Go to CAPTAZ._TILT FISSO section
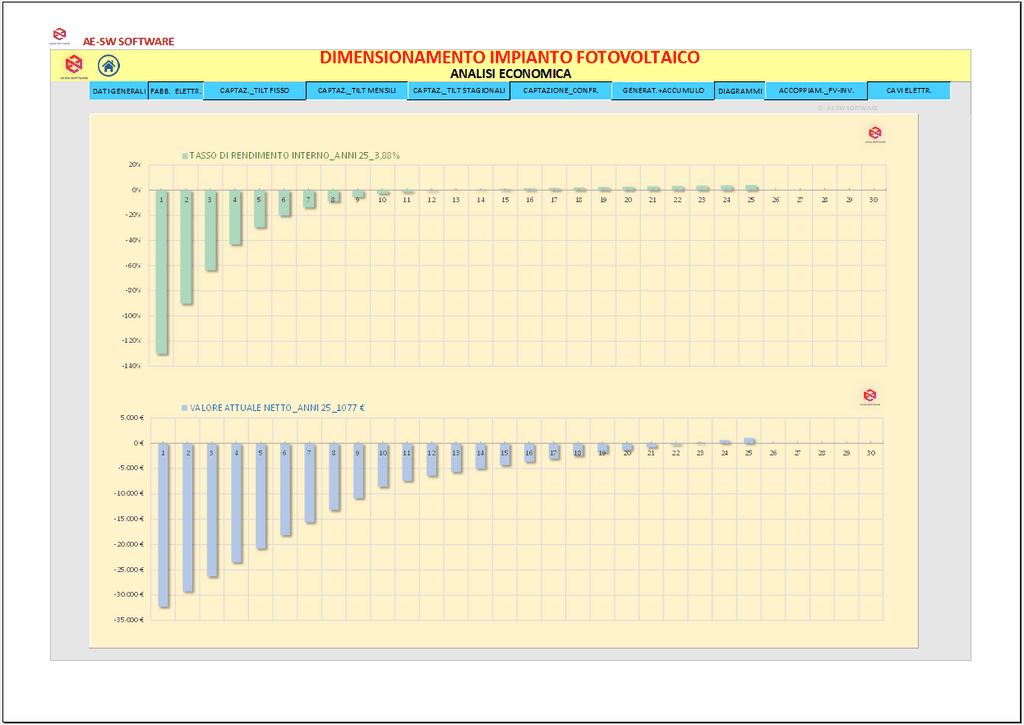This screenshot has height=725, width=1024. point(254,91)
